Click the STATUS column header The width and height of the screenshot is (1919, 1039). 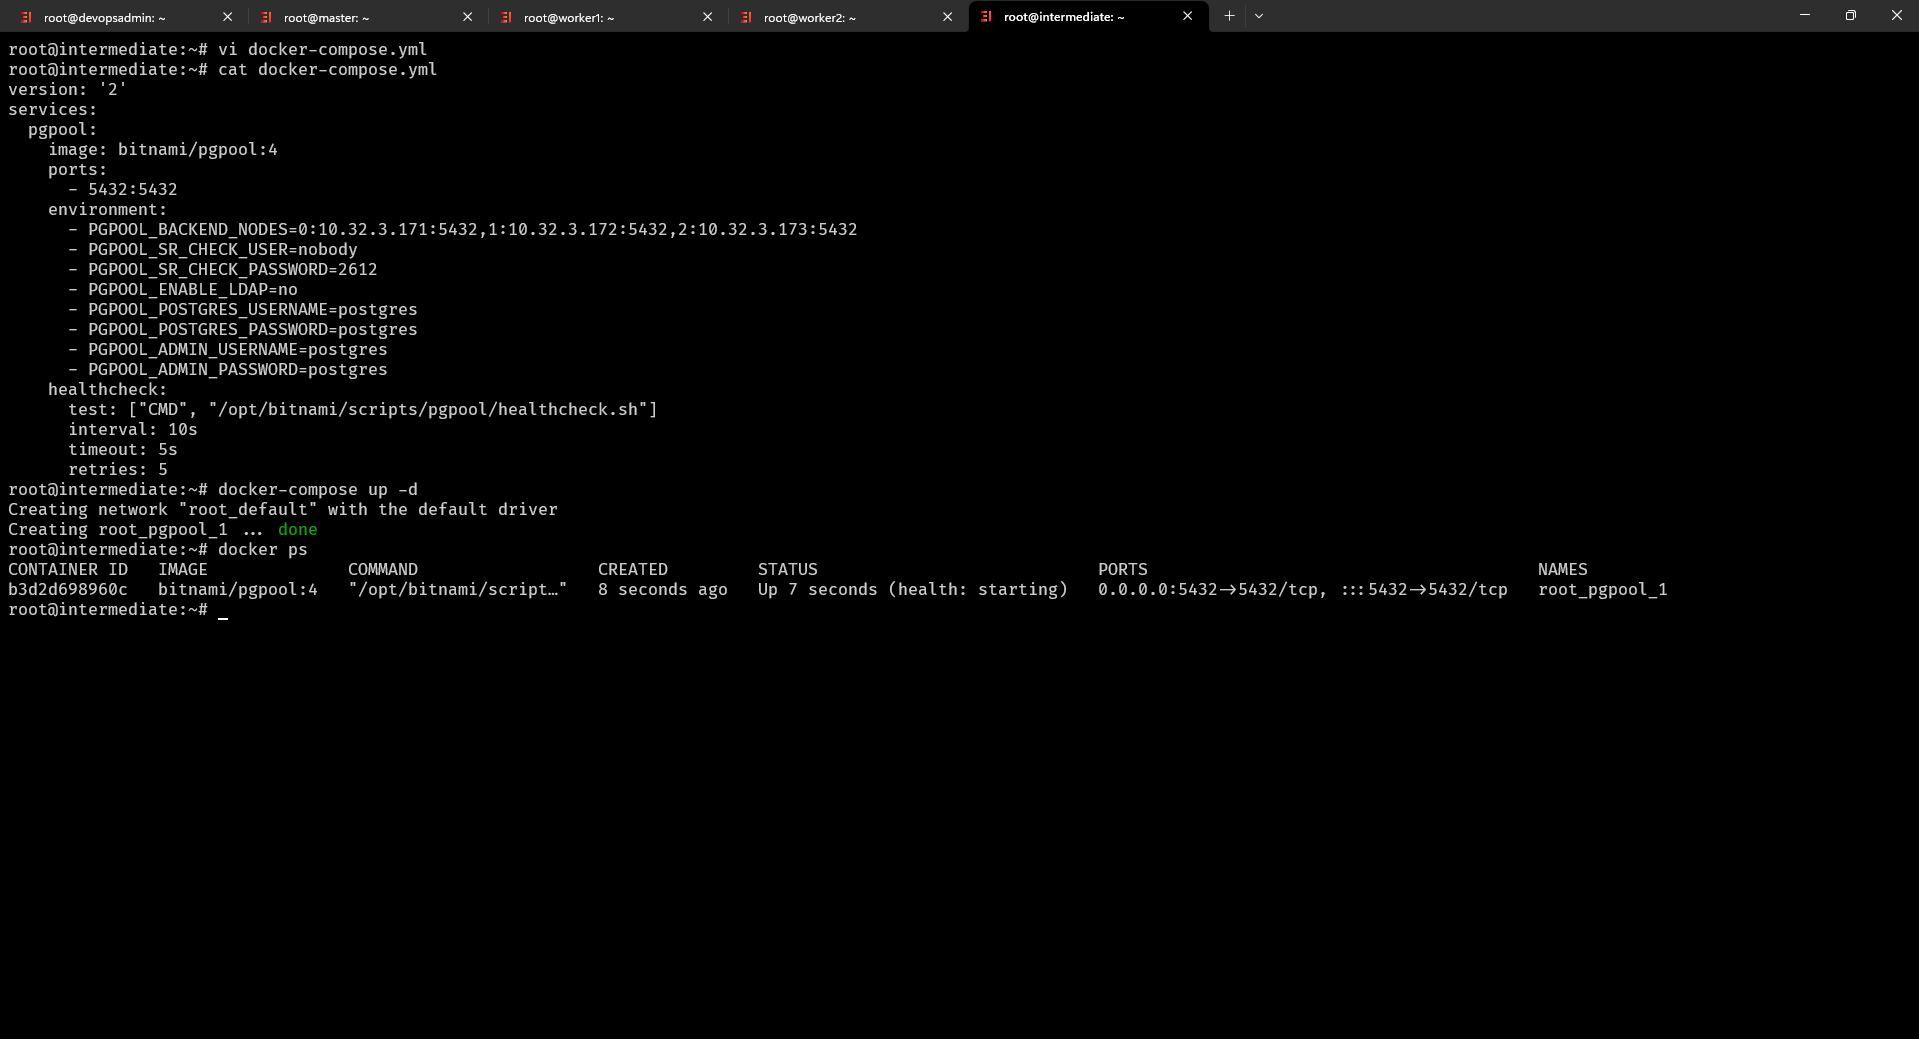pos(787,570)
